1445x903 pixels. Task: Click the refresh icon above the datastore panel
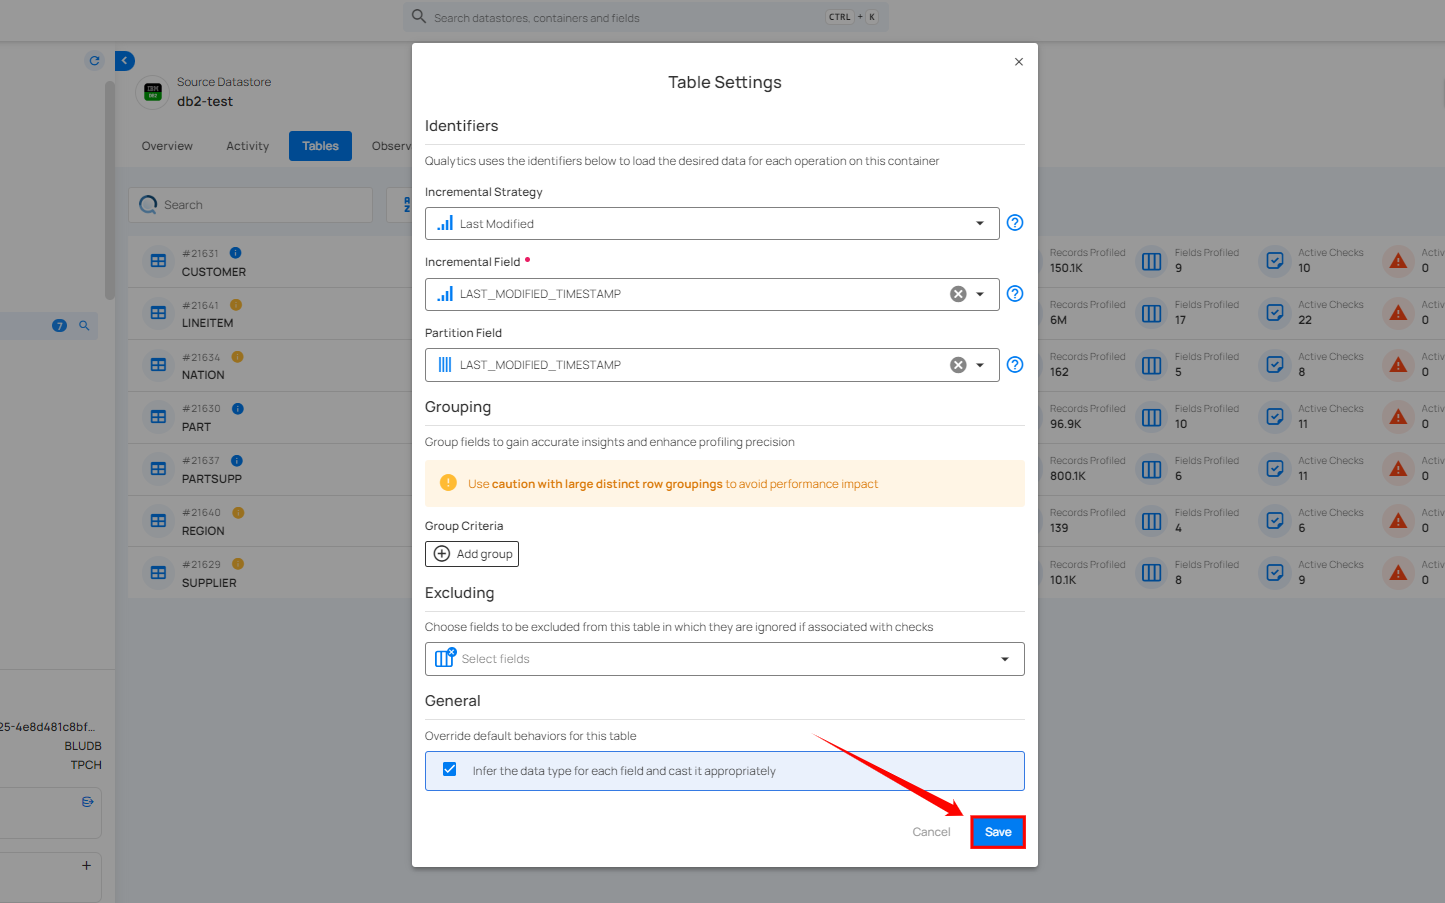pos(94,60)
